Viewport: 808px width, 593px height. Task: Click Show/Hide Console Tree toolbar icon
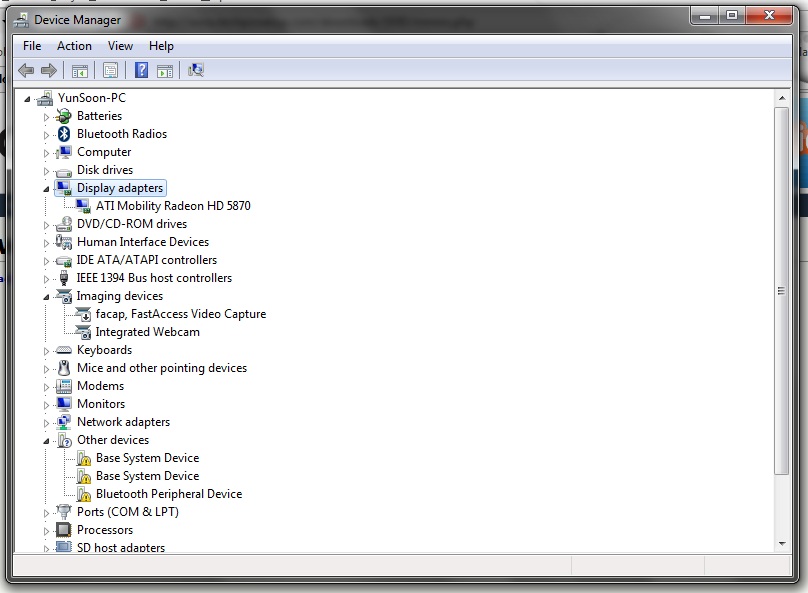click(80, 71)
